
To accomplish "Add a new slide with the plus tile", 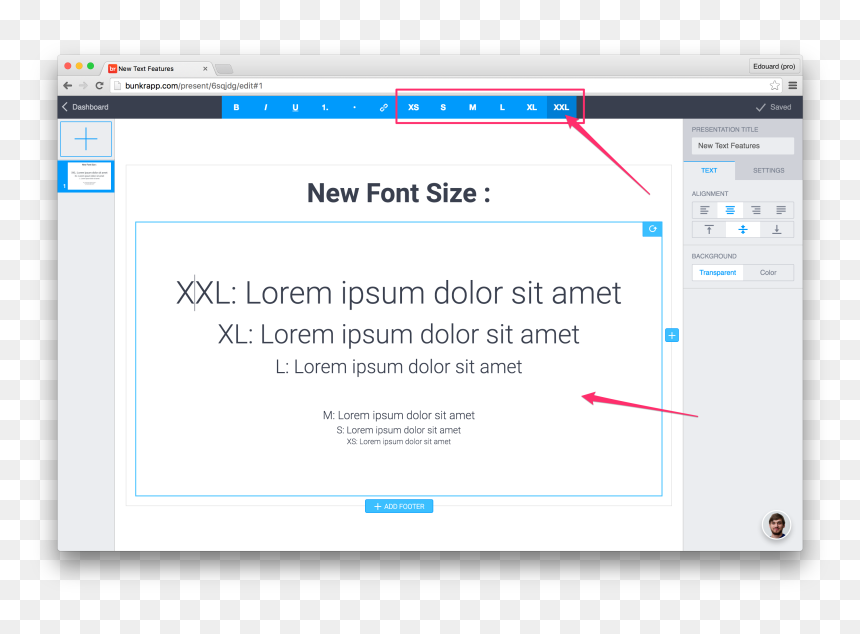I will (x=86, y=139).
